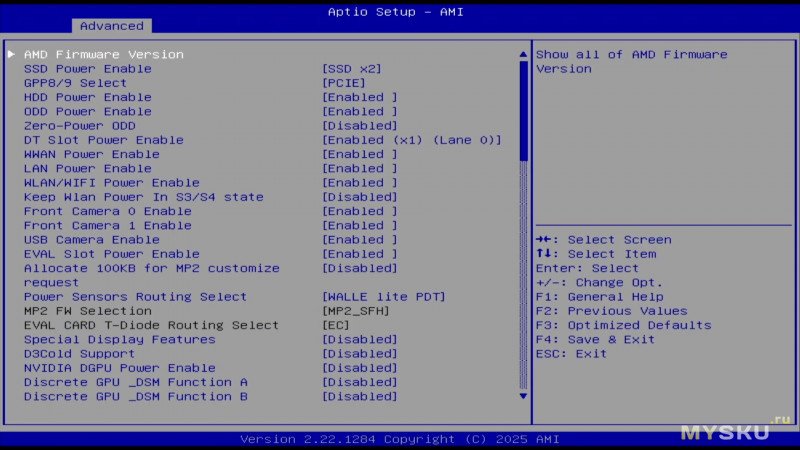The width and height of the screenshot is (800, 450).
Task: Select EVAL CARD T-Diode Routing [EC] value
Action: (x=336, y=326)
